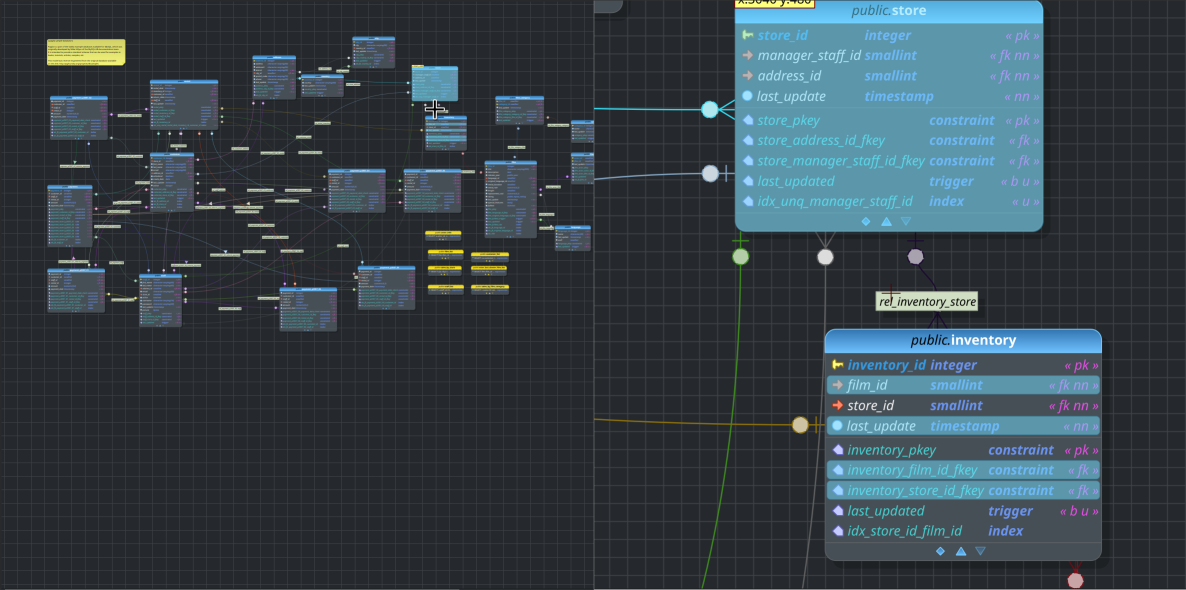The image size is (1186, 590).
Task: Click the yellow key icon beside inventory_id
Action: click(838, 365)
